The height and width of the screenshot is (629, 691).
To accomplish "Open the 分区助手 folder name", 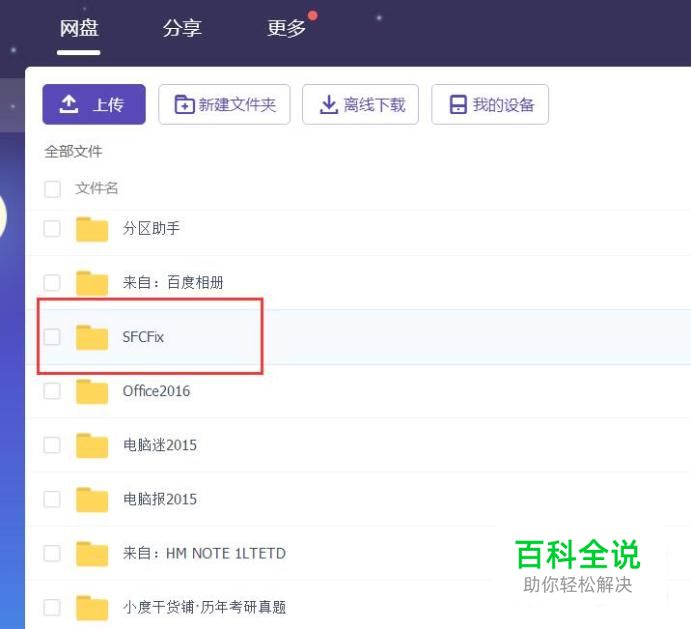I will 151,228.
